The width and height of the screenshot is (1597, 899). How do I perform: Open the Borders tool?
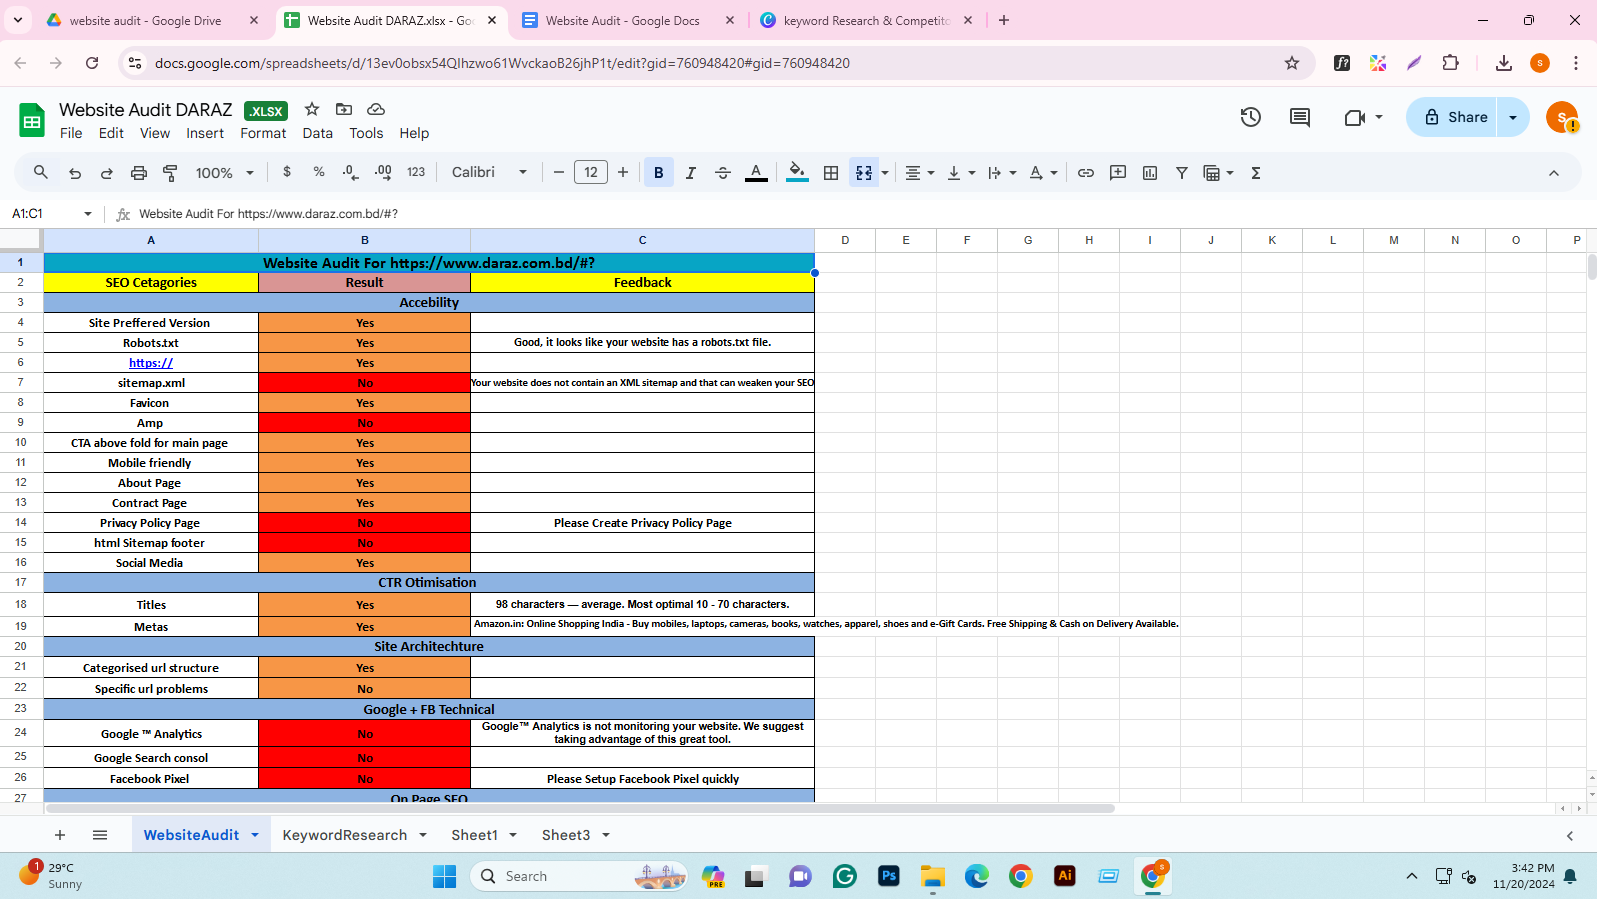pos(830,173)
